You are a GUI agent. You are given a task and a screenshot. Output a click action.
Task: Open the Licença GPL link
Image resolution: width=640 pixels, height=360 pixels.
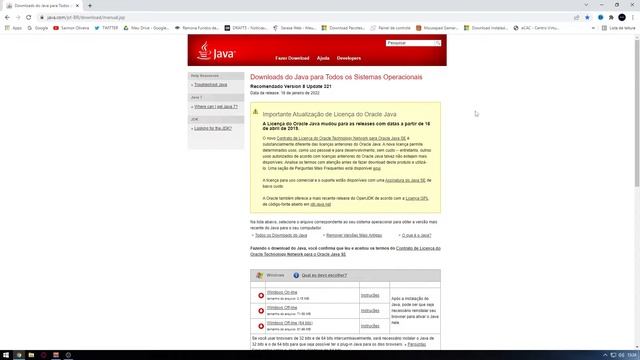(x=417, y=198)
